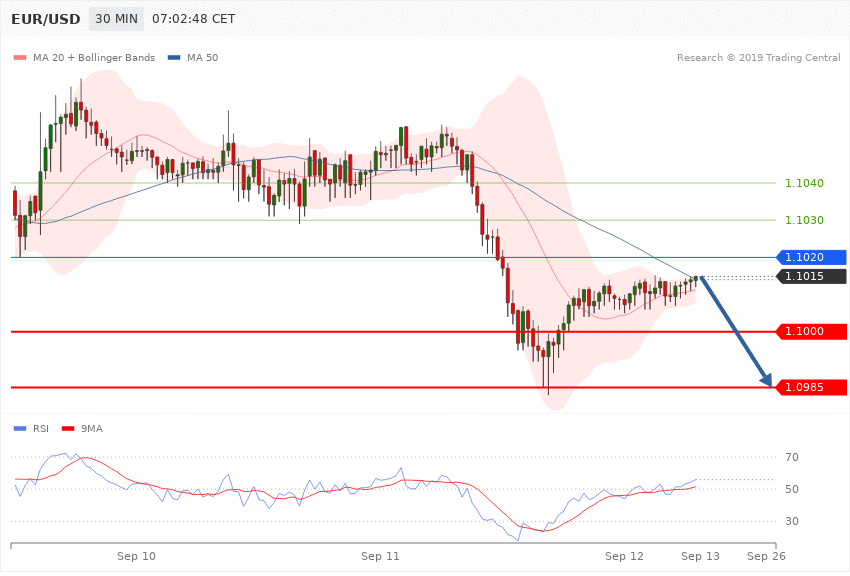This screenshot has width=850, height=576.
Task: Click the Sep 13 date axis label
Action: pyautogui.click(x=700, y=556)
